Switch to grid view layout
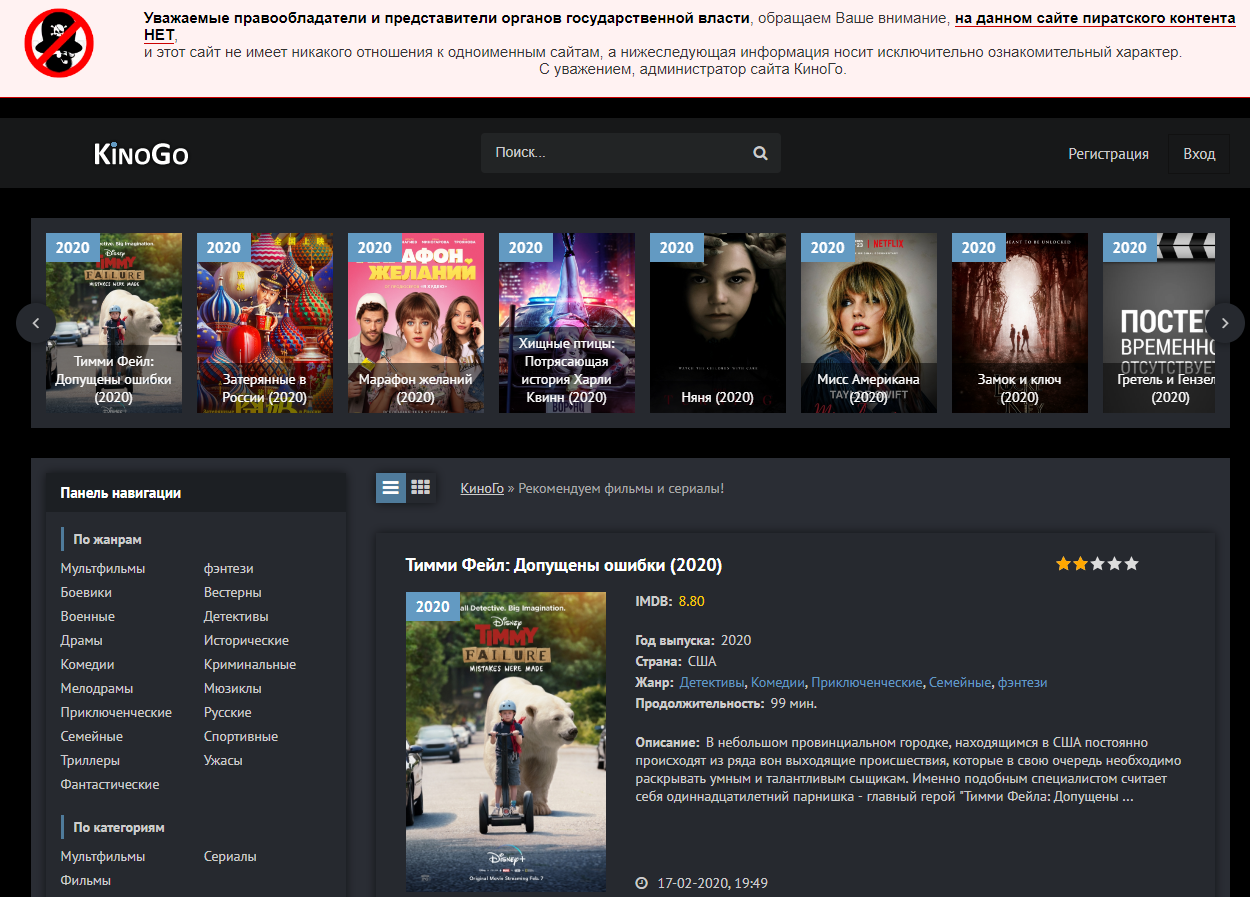The image size is (1250, 897). (x=420, y=488)
